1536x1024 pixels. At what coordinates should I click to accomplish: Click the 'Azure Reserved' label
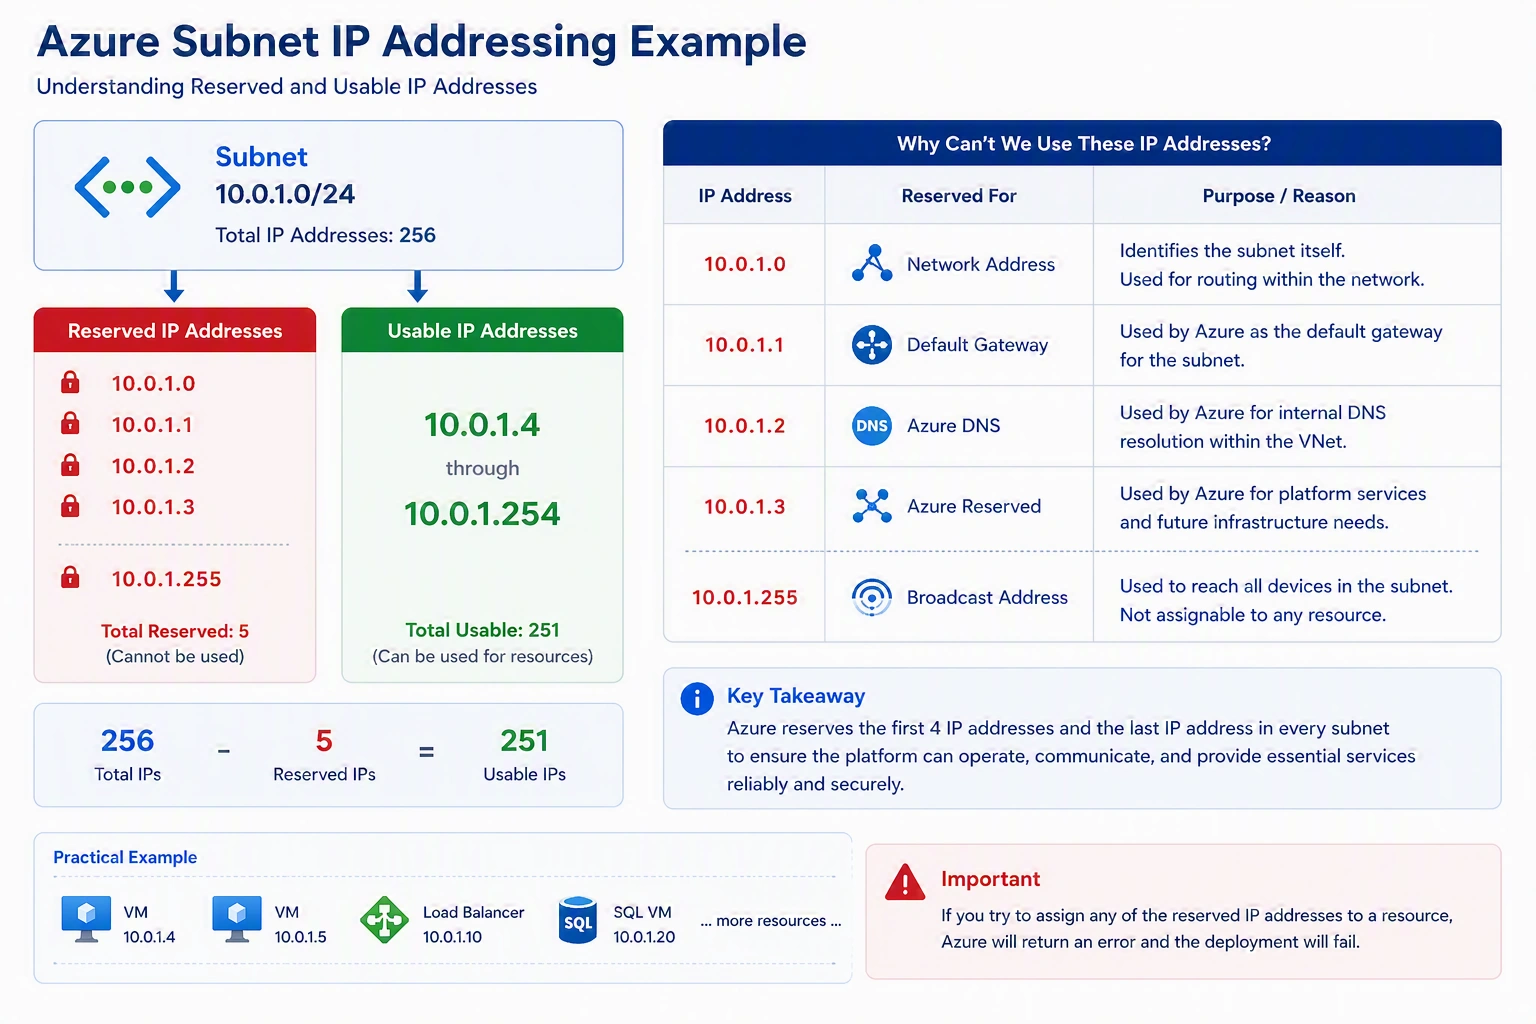click(x=974, y=507)
